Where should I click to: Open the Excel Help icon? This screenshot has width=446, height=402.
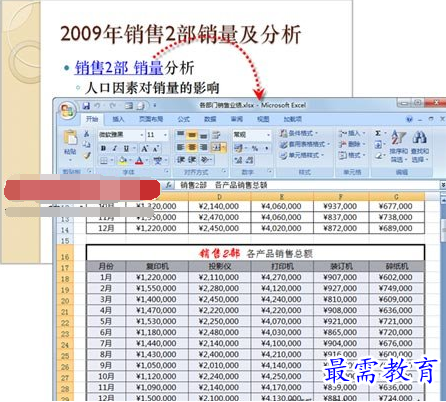(409, 119)
